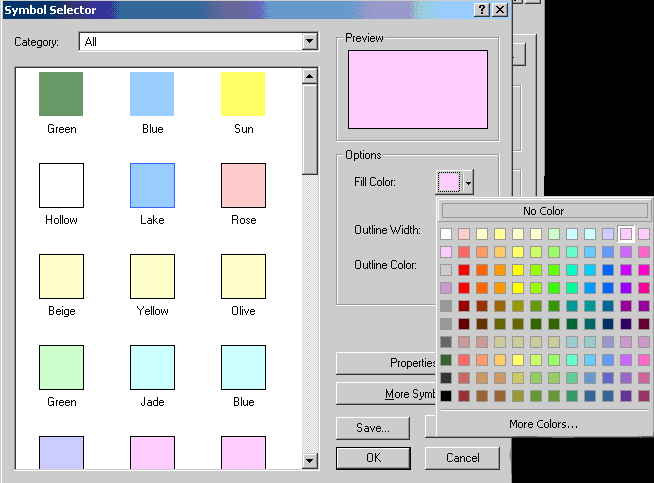The height and width of the screenshot is (483, 654).
Task: Pick the dark green swatch in palette's left column
Action: point(446,360)
